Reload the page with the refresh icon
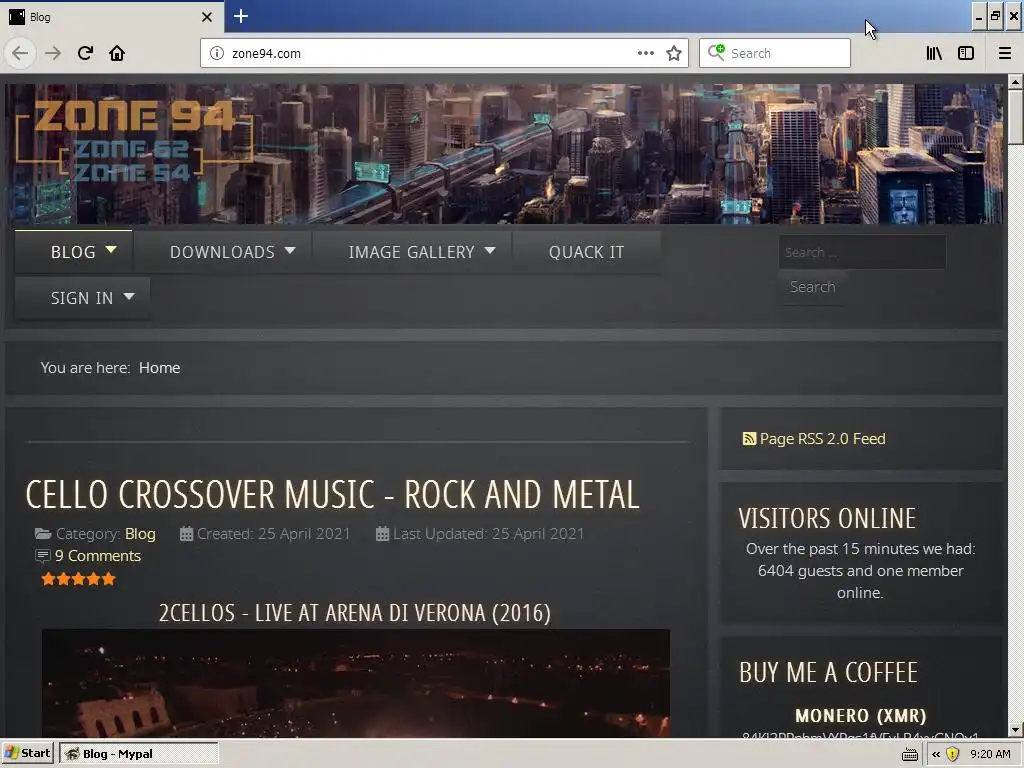The image size is (1024, 768). tap(85, 53)
